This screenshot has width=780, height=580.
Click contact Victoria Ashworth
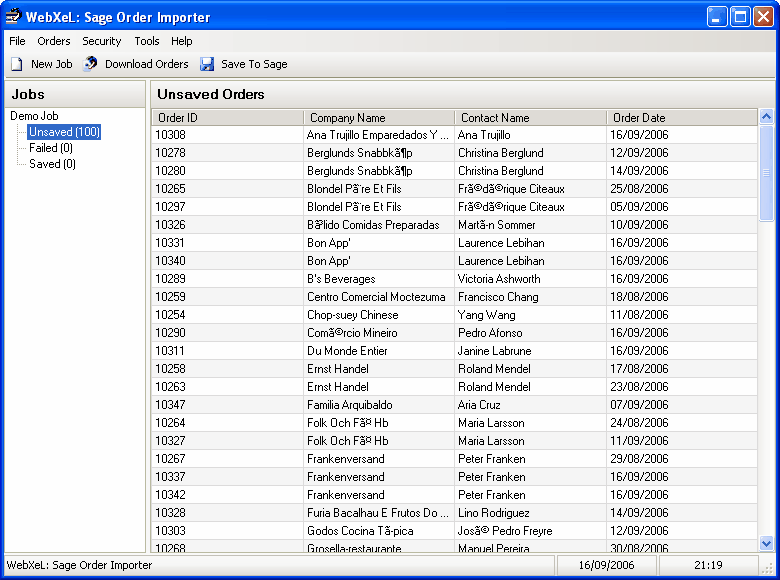(x=499, y=279)
